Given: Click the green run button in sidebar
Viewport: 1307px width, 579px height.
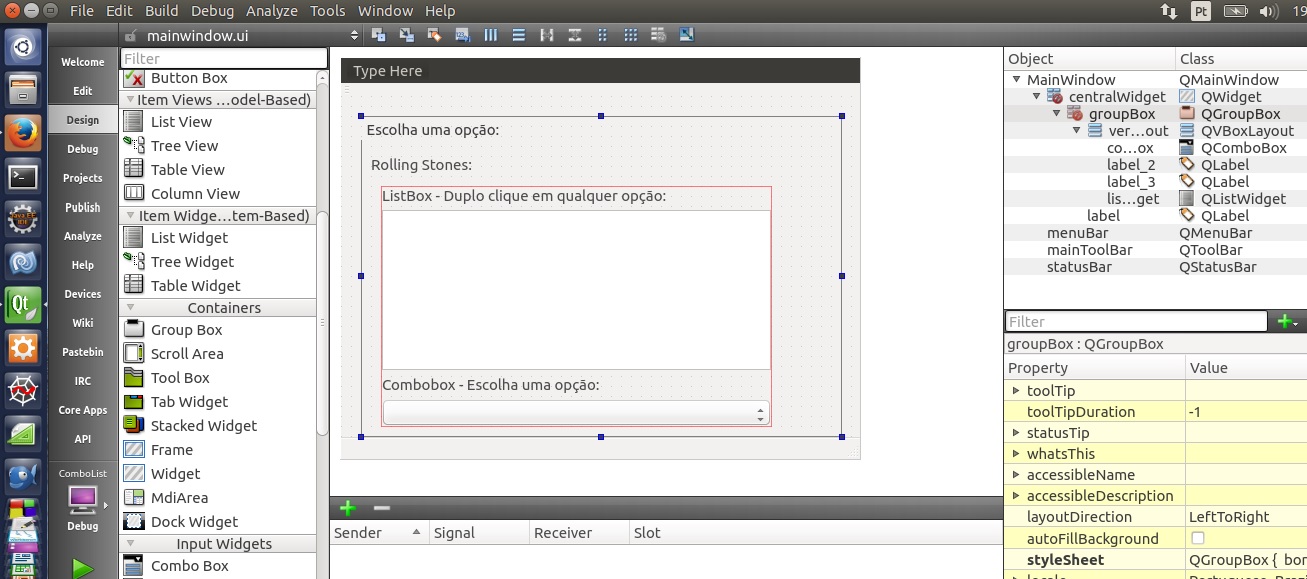Looking at the screenshot, I should pos(82,568).
